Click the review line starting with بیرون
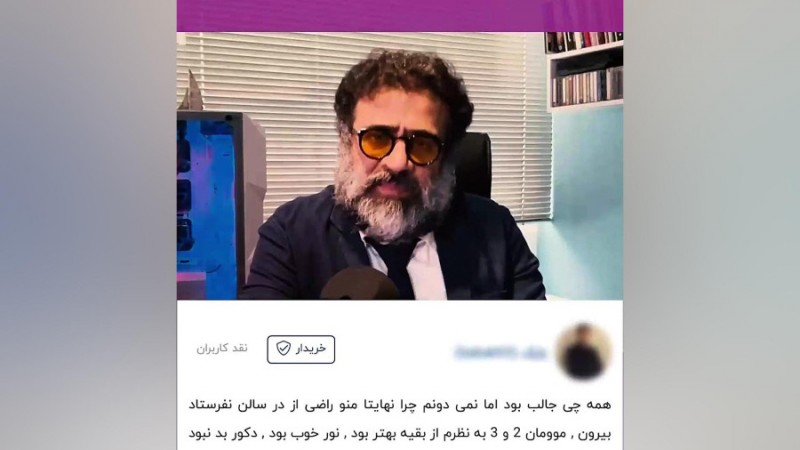The image size is (800, 450). 400,434
